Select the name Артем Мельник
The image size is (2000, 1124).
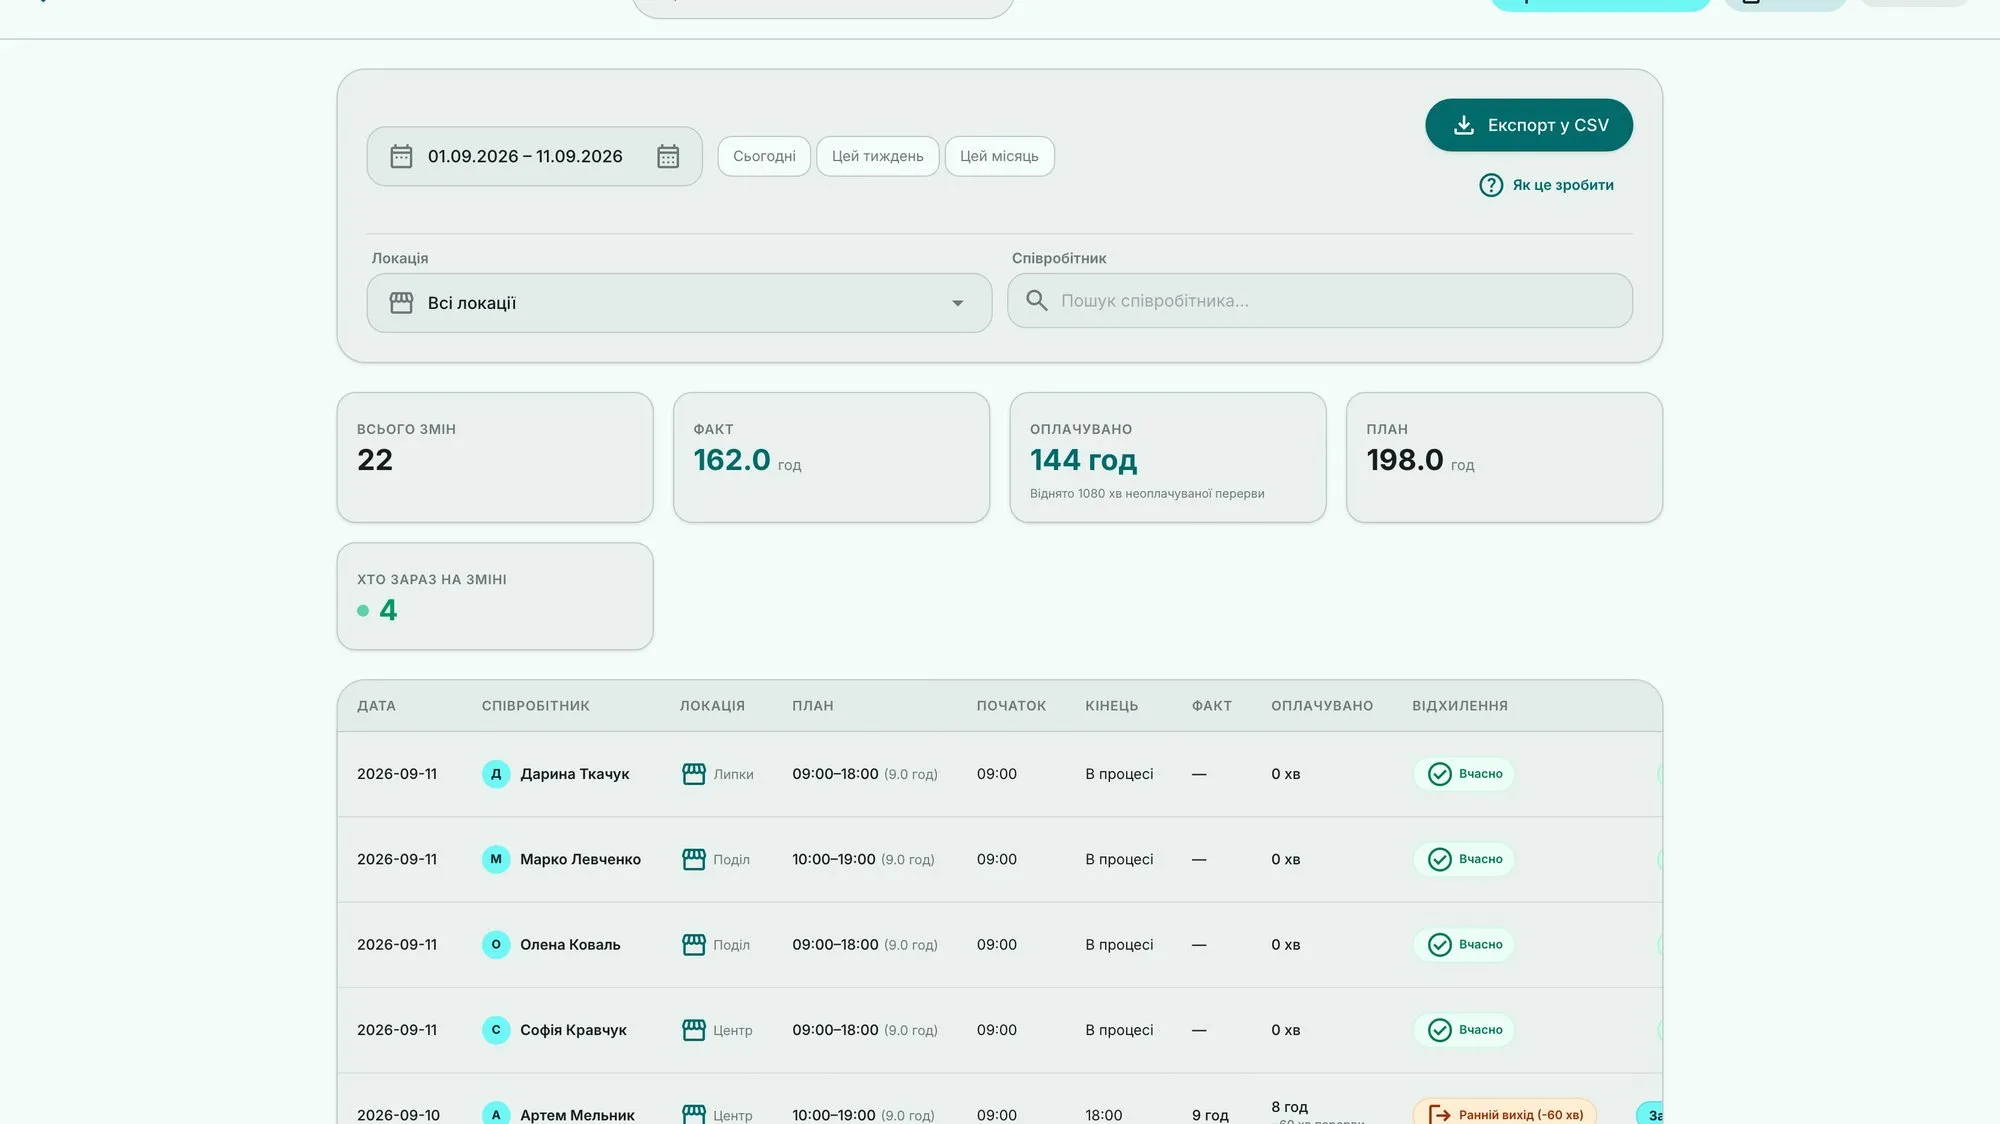click(x=577, y=1115)
